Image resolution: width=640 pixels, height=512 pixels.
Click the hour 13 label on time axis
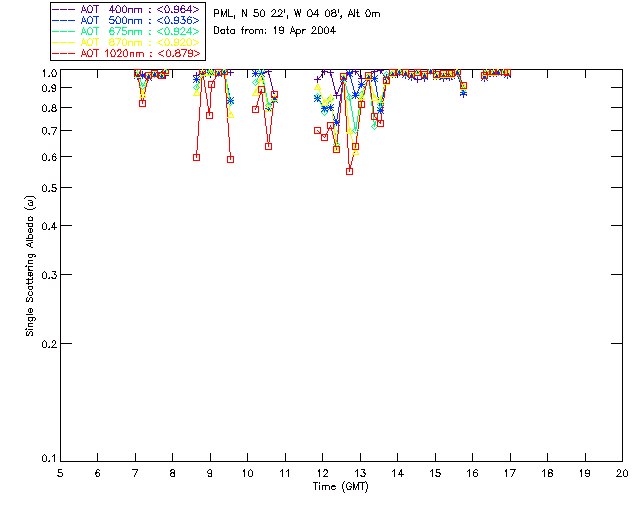[360, 473]
